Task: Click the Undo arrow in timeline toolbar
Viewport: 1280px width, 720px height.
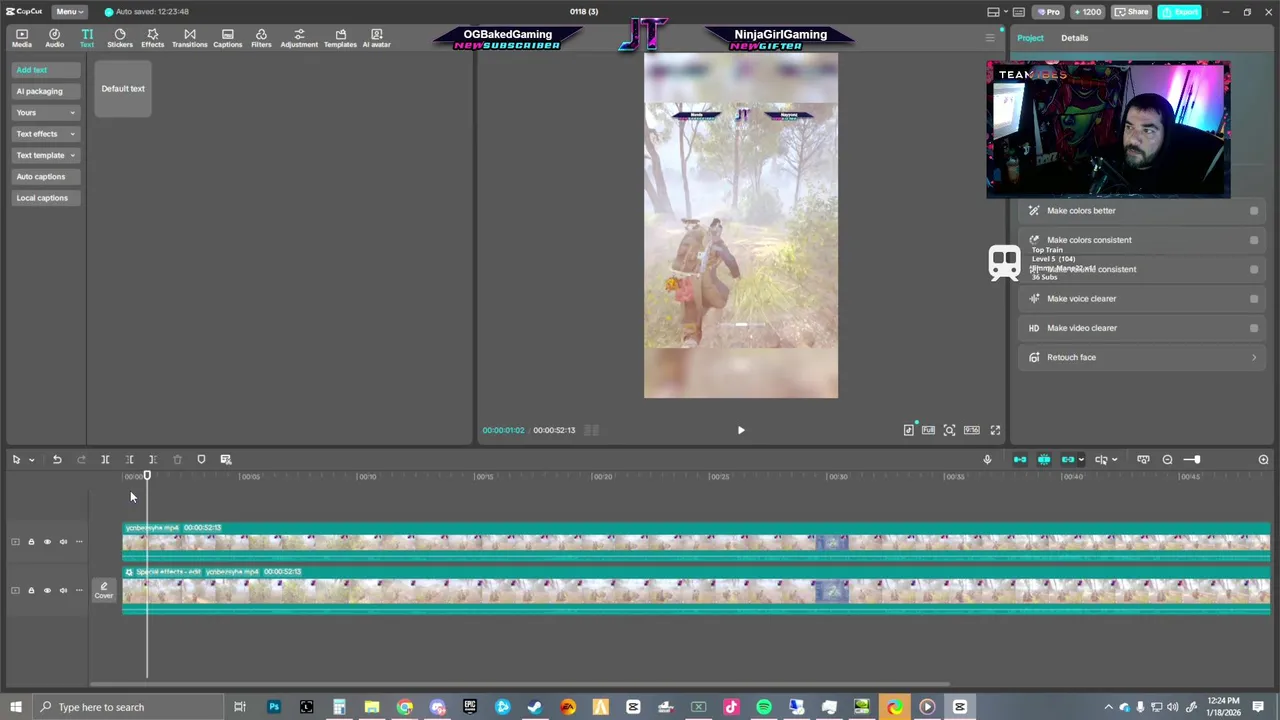Action: (x=57, y=459)
